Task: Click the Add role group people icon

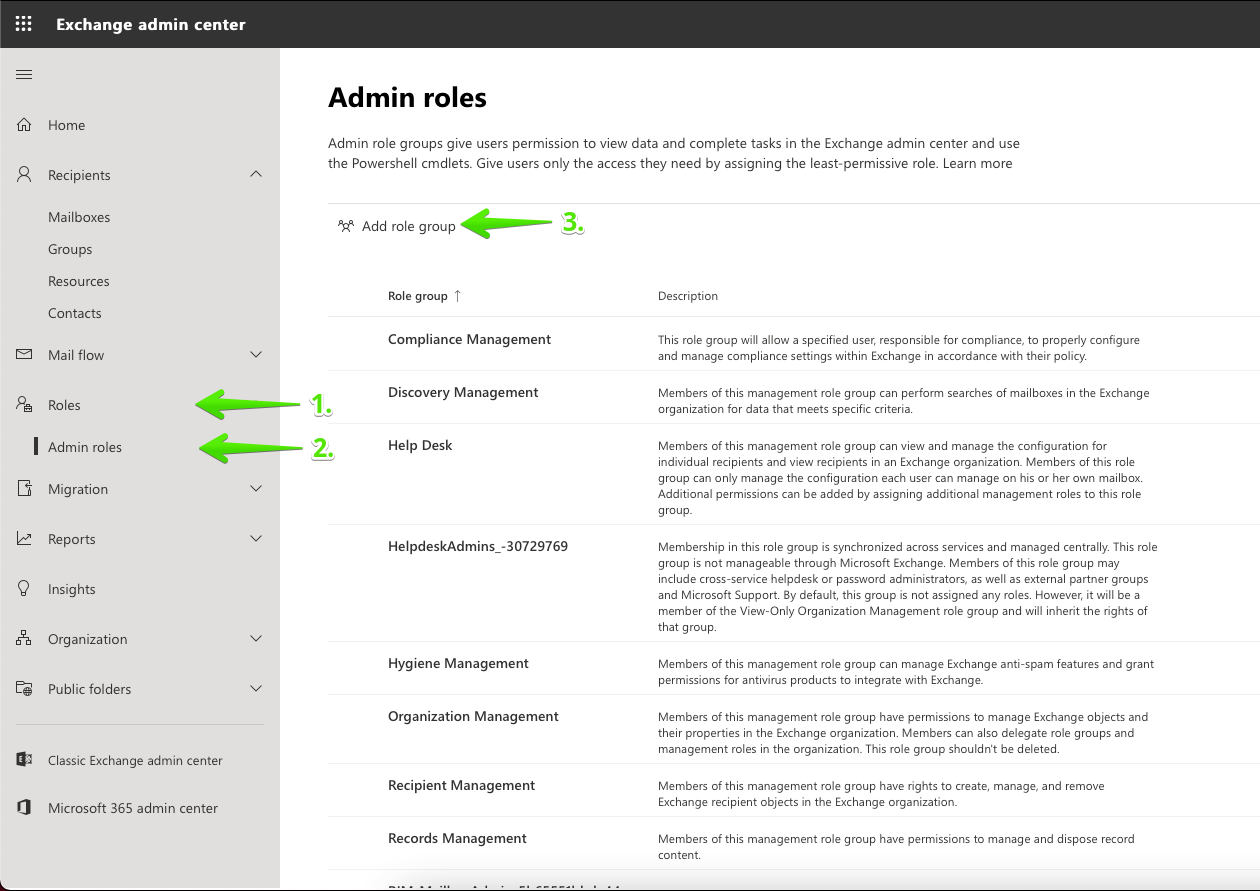Action: [346, 226]
